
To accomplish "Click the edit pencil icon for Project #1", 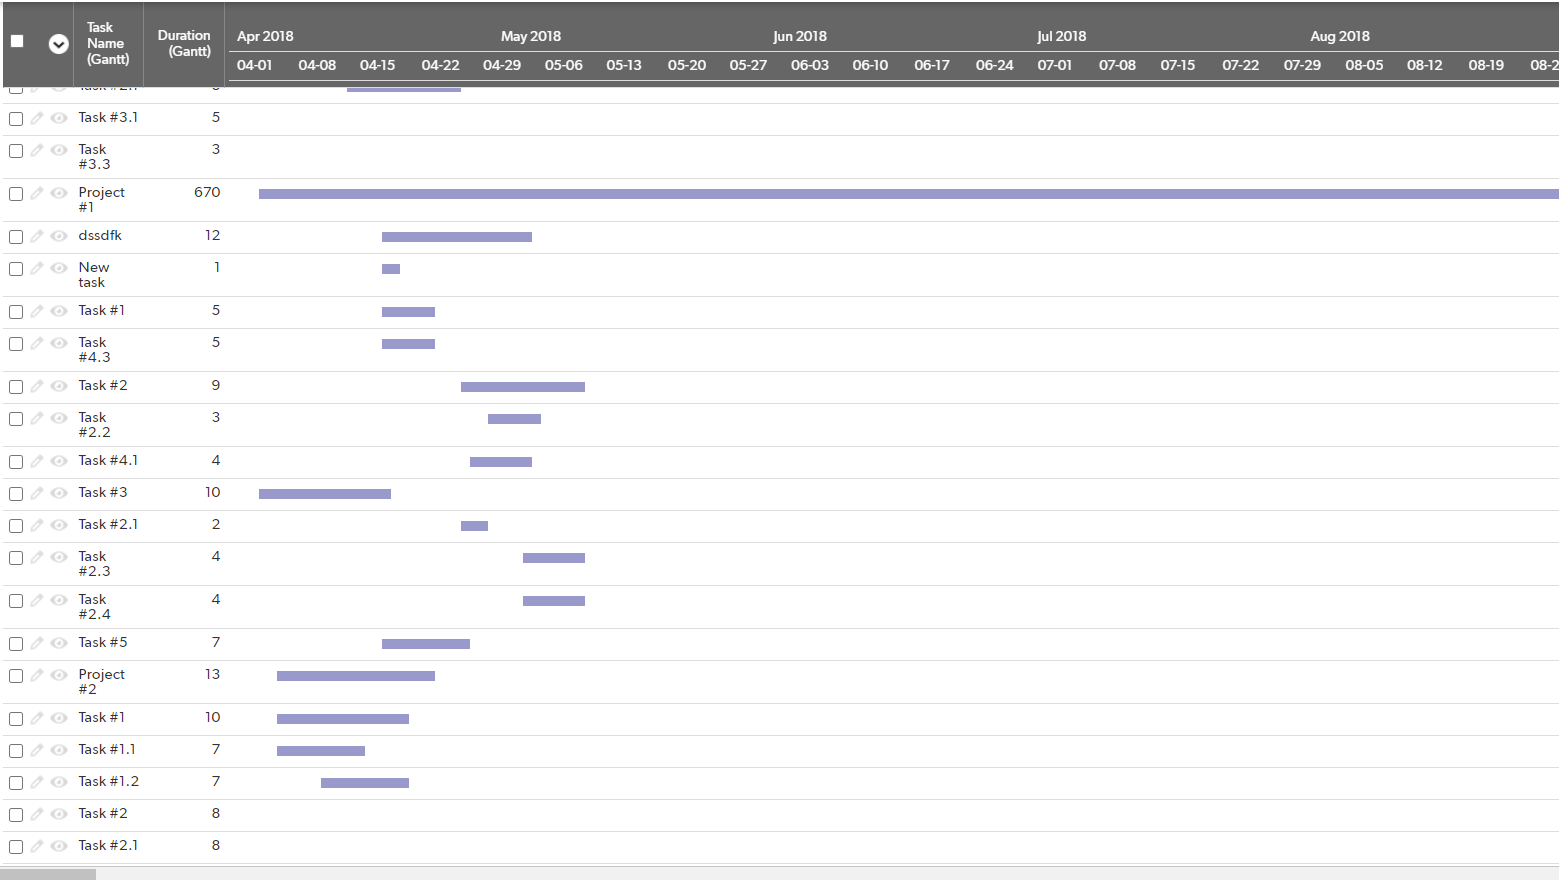I will [37, 193].
